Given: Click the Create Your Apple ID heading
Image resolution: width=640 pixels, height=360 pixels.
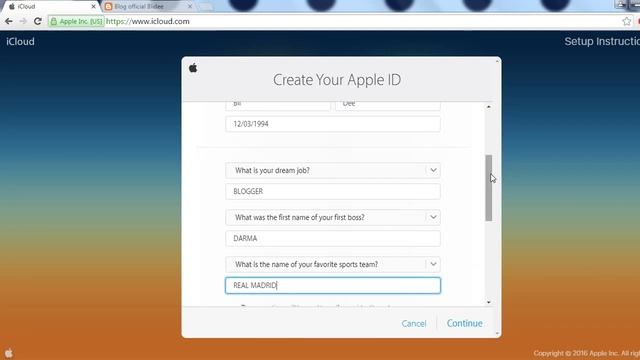Looking at the screenshot, I should tap(337, 80).
